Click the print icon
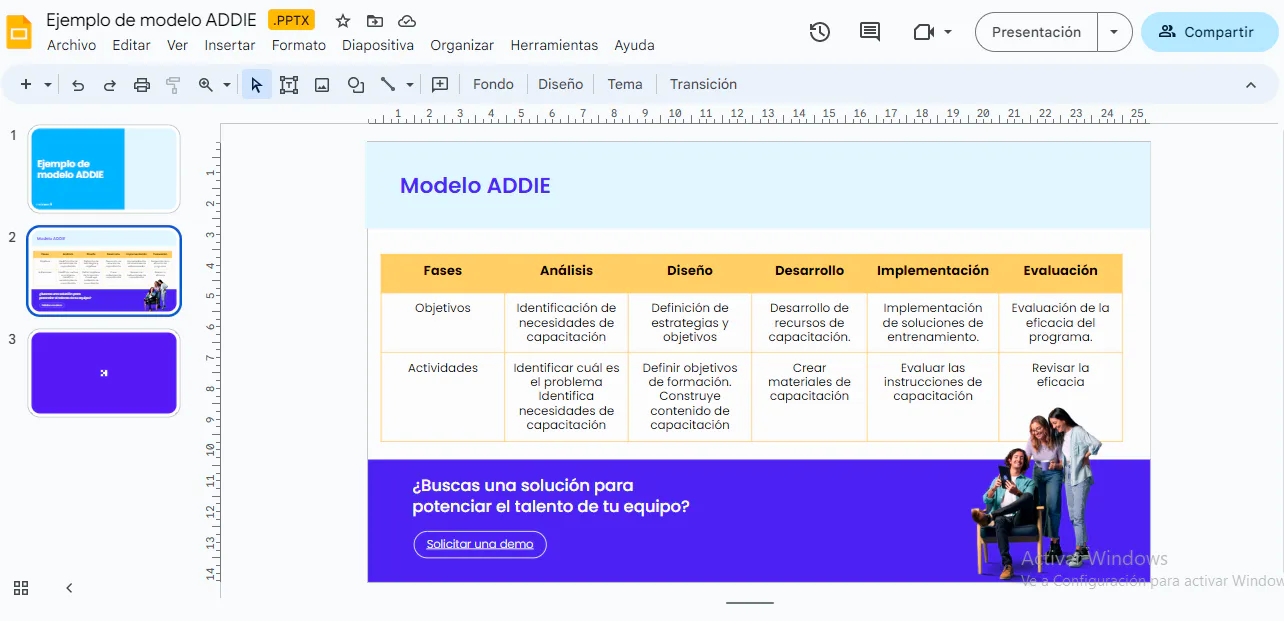Viewport: 1284px width, 621px height. (x=141, y=84)
